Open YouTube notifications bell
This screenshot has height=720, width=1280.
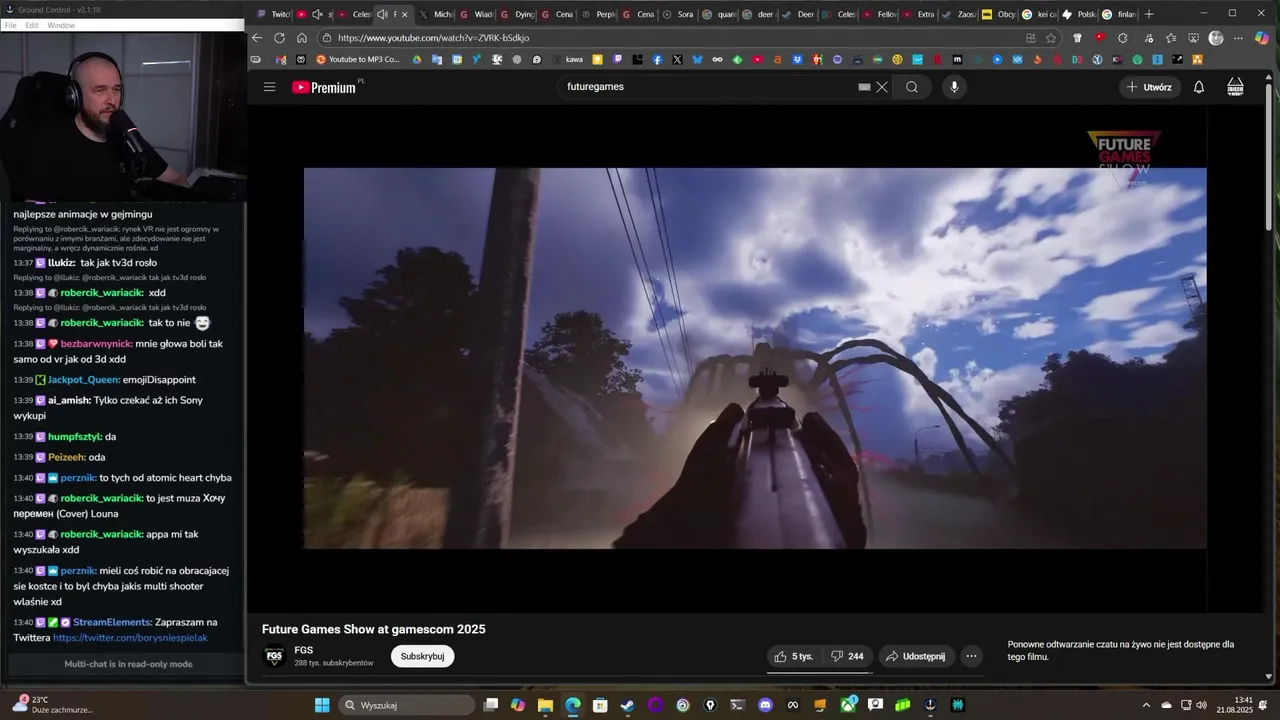pyautogui.click(x=1198, y=87)
